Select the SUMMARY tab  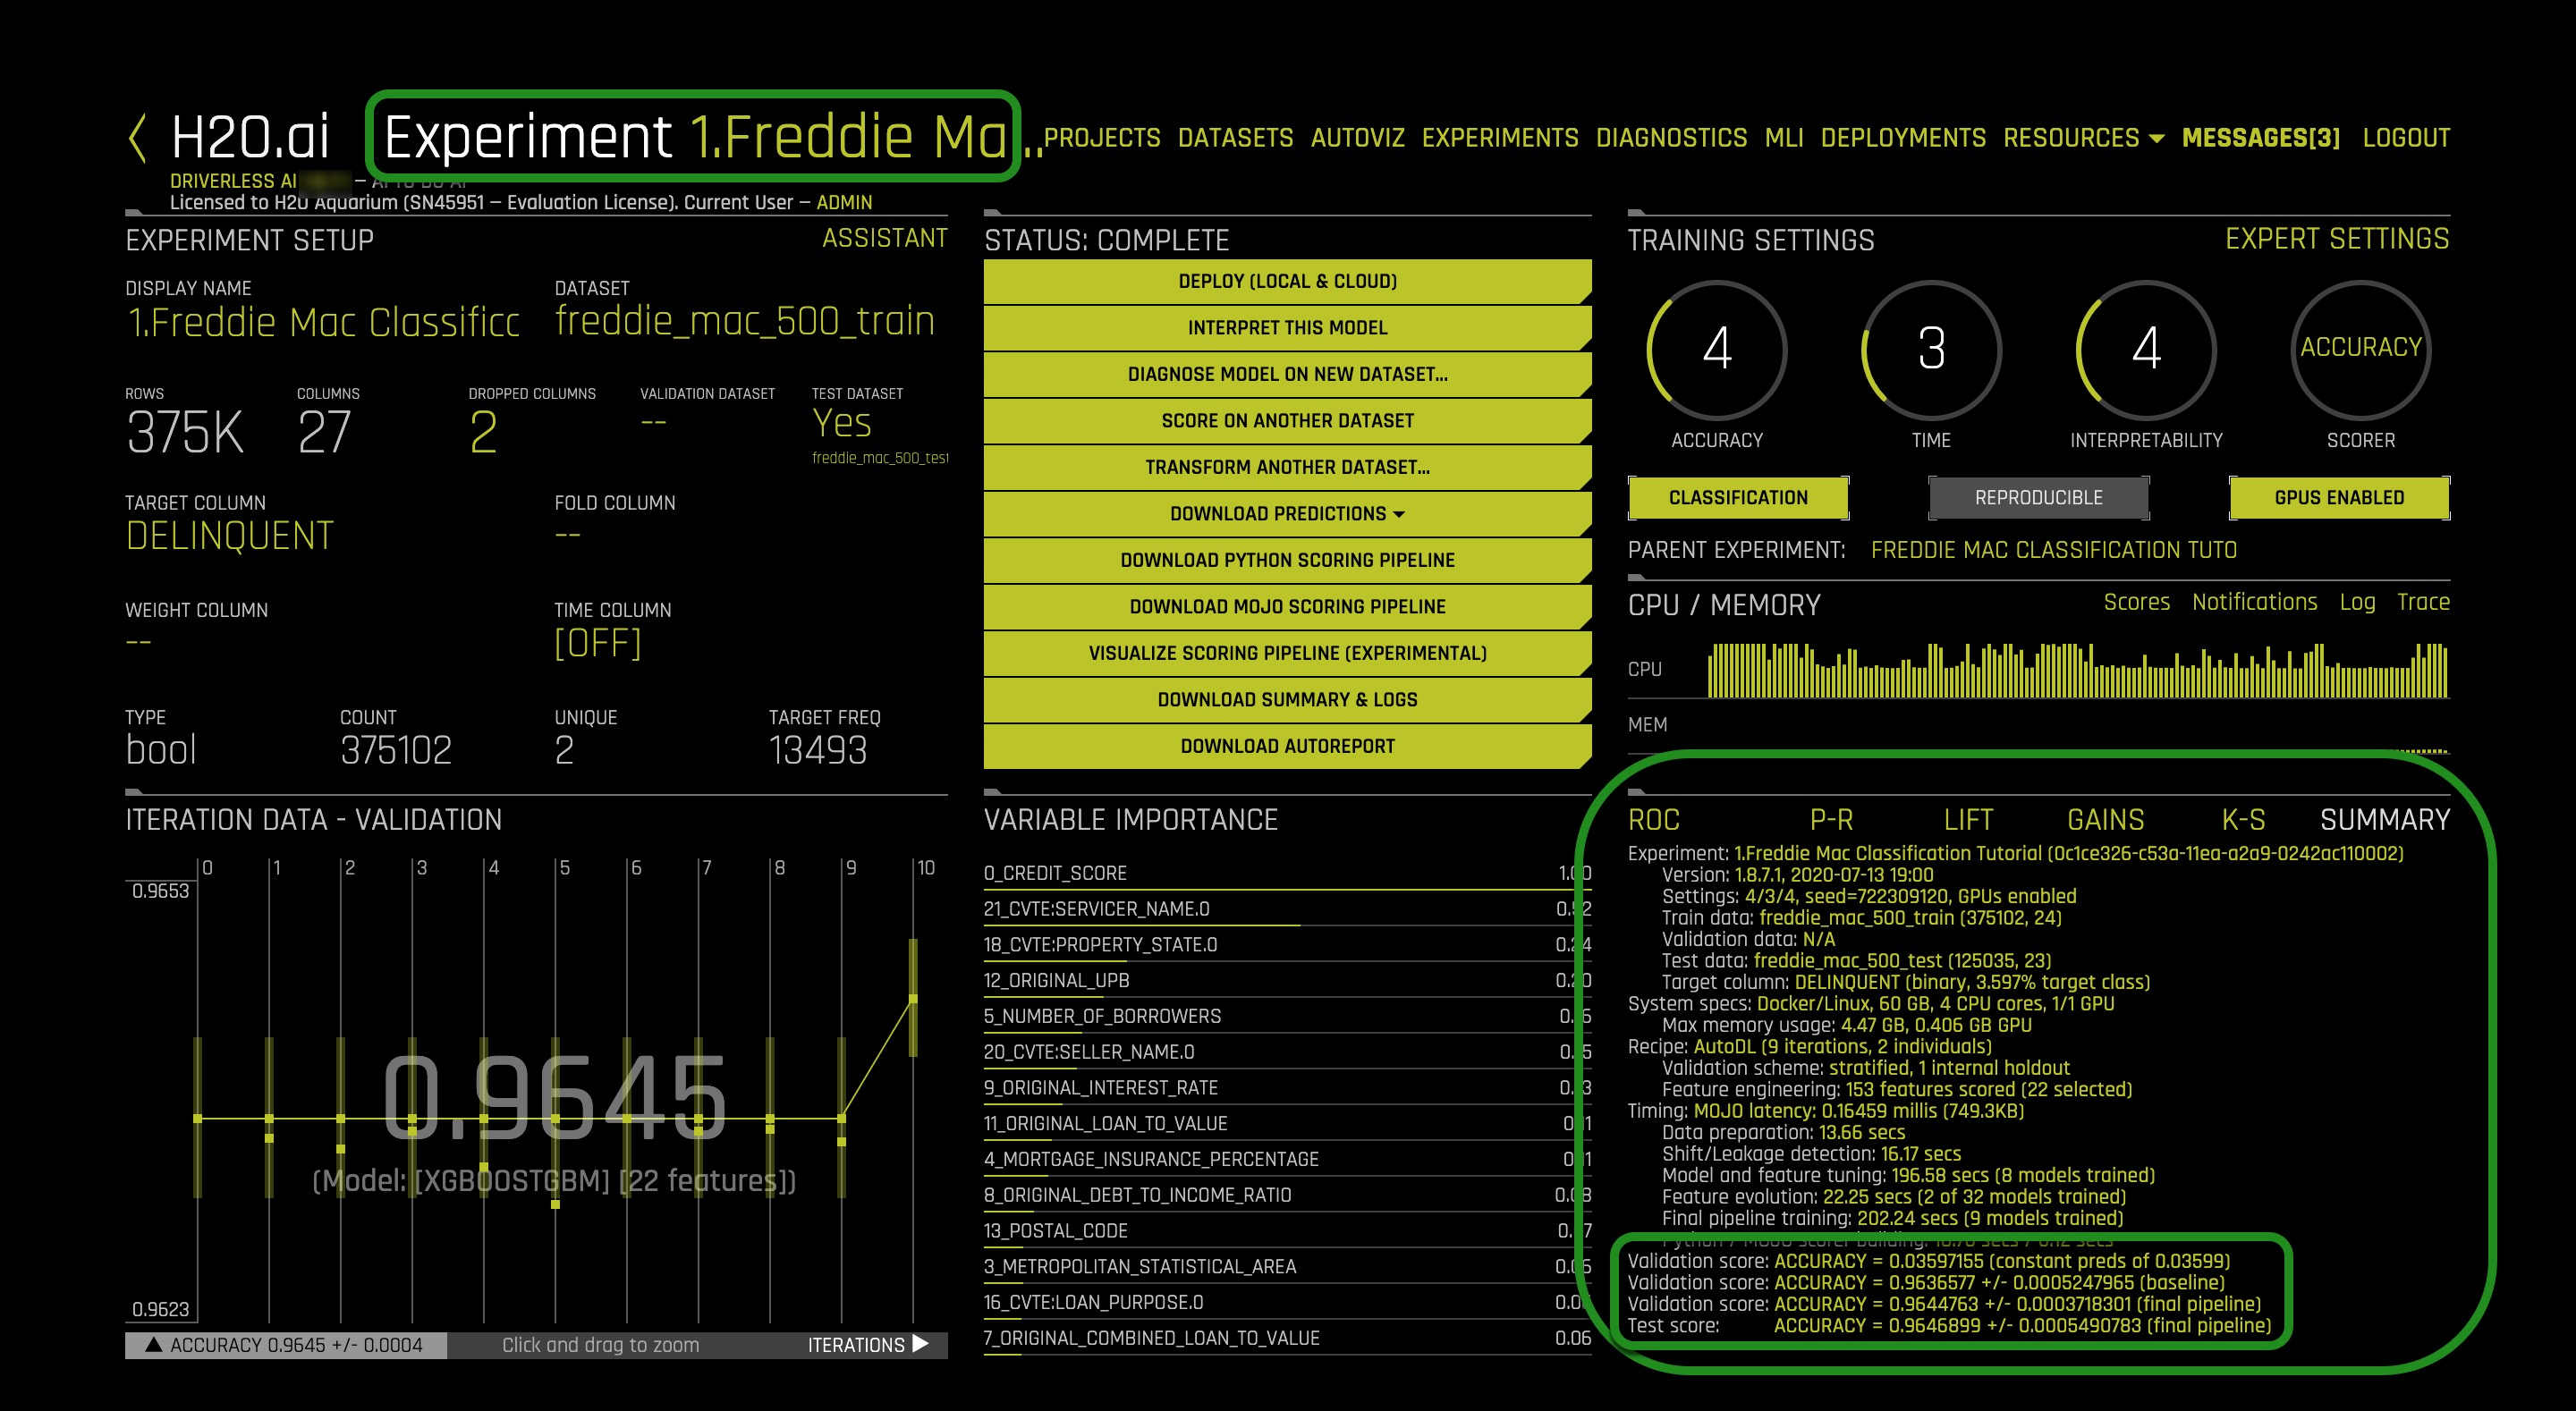[x=2384, y=820]
